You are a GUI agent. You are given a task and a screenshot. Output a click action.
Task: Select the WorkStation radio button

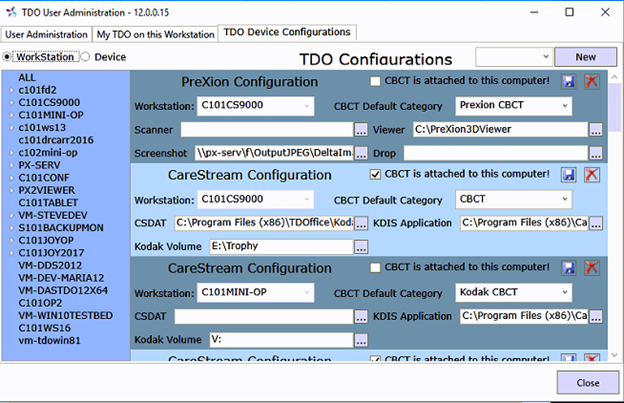point(10,57)
